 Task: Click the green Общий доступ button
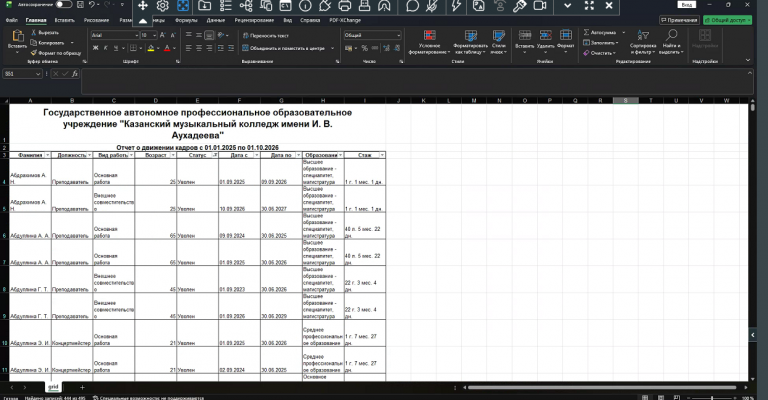coord(727,20)
